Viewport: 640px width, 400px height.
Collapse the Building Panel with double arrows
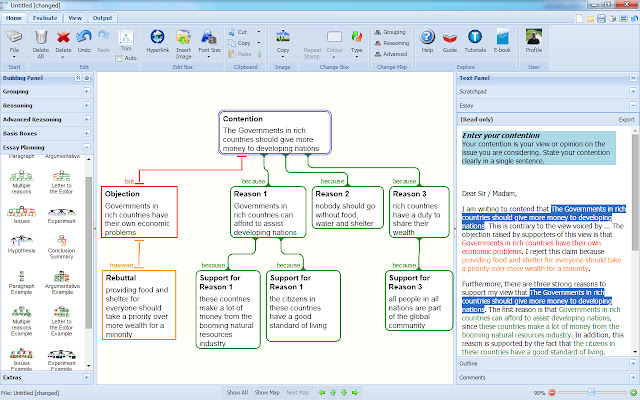tap(78, 78)
